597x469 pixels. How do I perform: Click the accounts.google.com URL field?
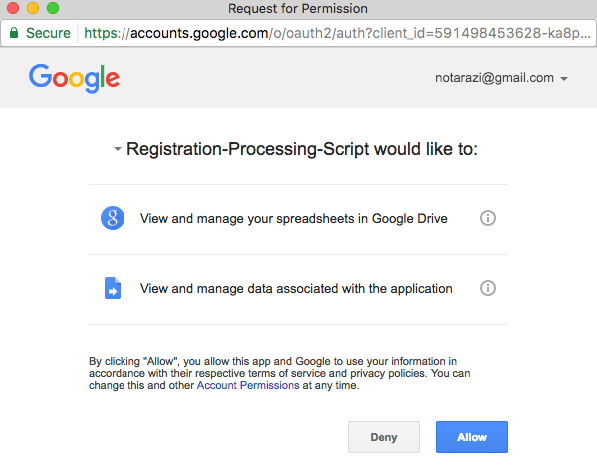click(337, 33)
